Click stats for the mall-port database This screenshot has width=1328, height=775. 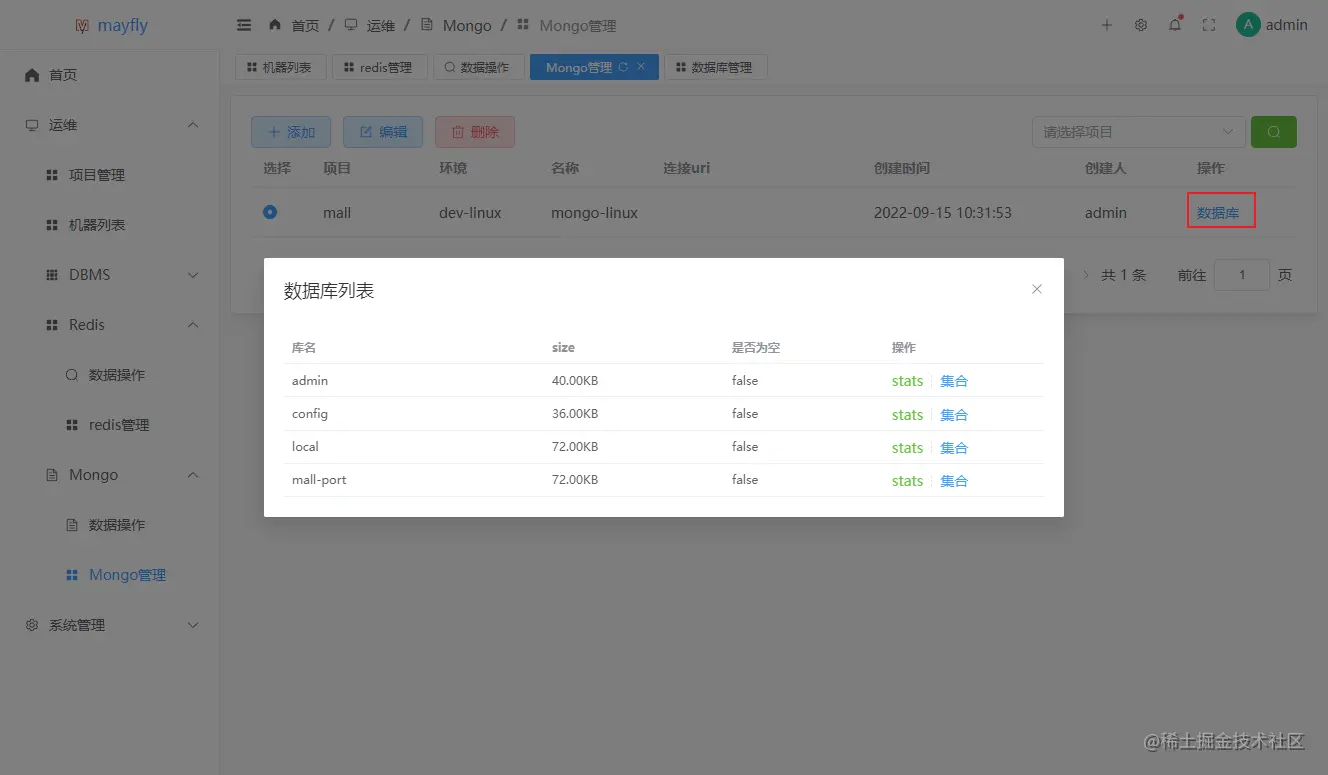pos(907,480)
